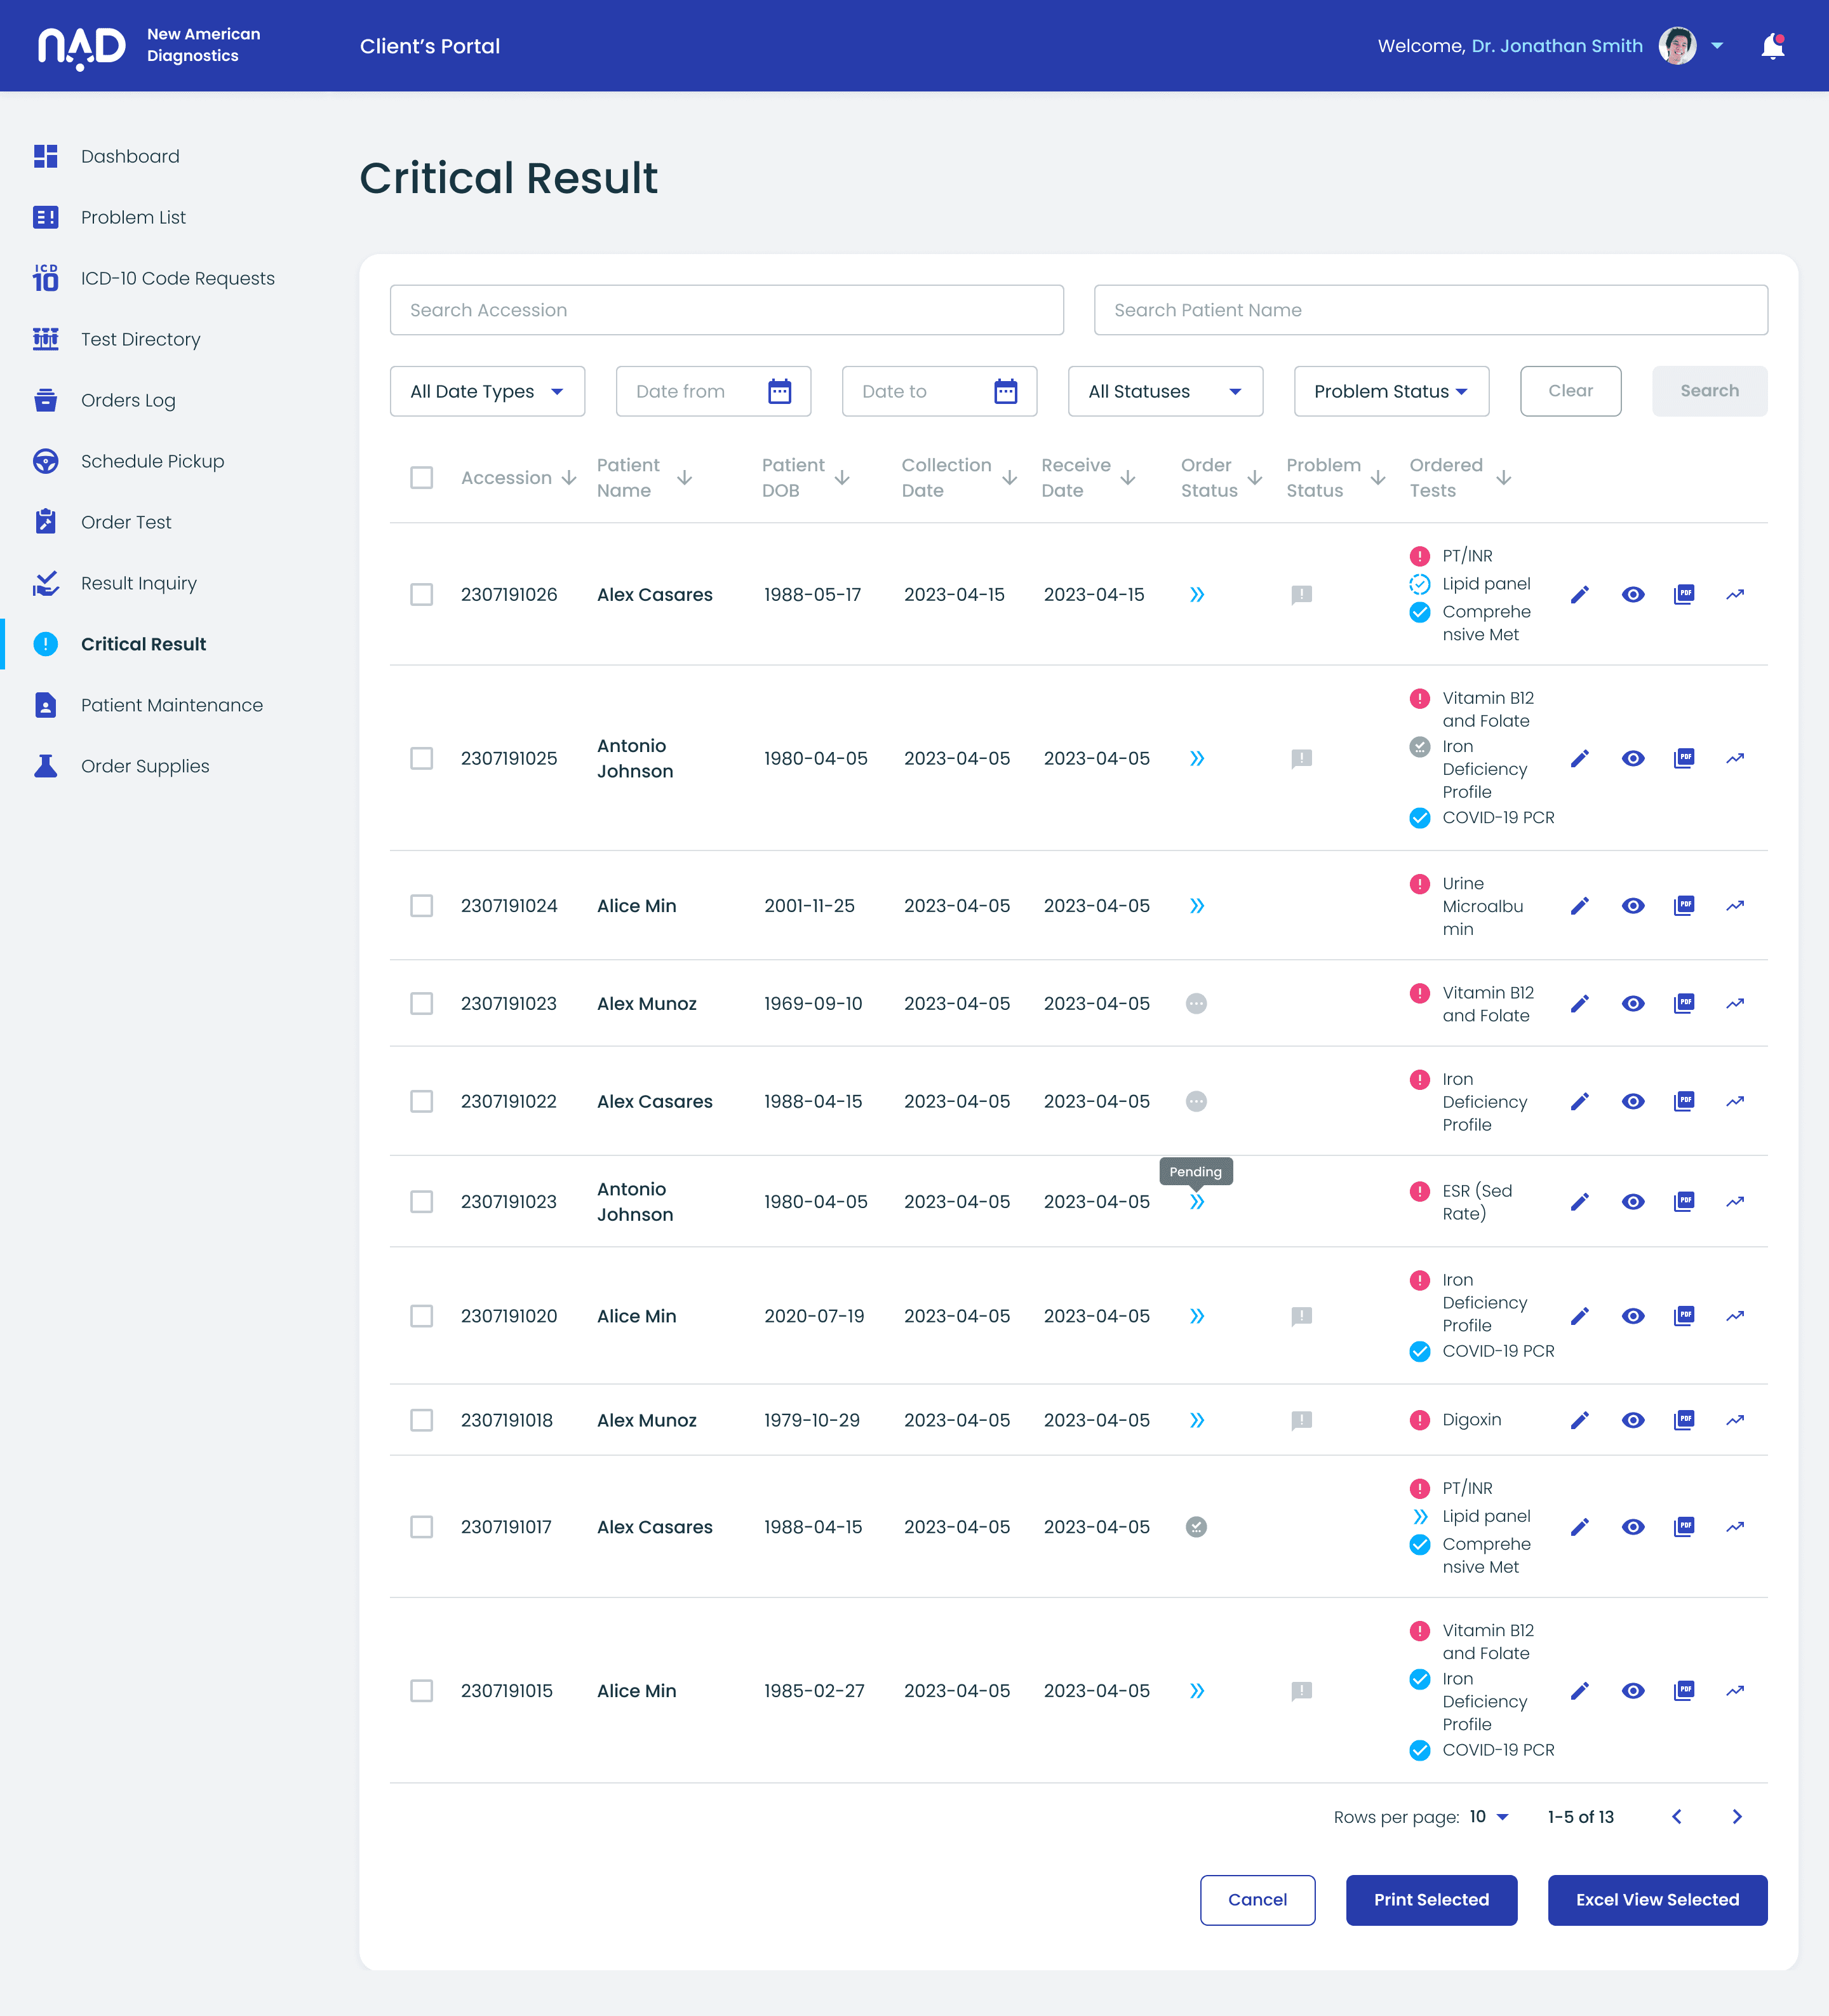Click Pending order status icon for ESR row

coord(1196,1202)
